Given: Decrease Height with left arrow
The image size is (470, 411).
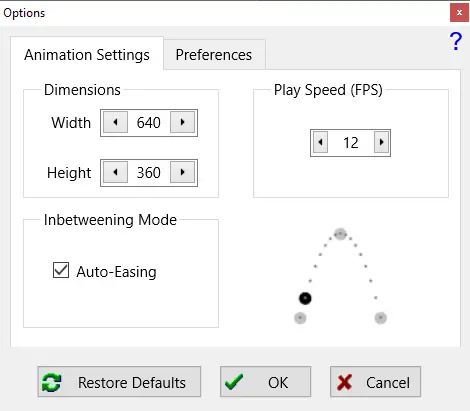Looking at the screenshot, I should tap(115, 172).
